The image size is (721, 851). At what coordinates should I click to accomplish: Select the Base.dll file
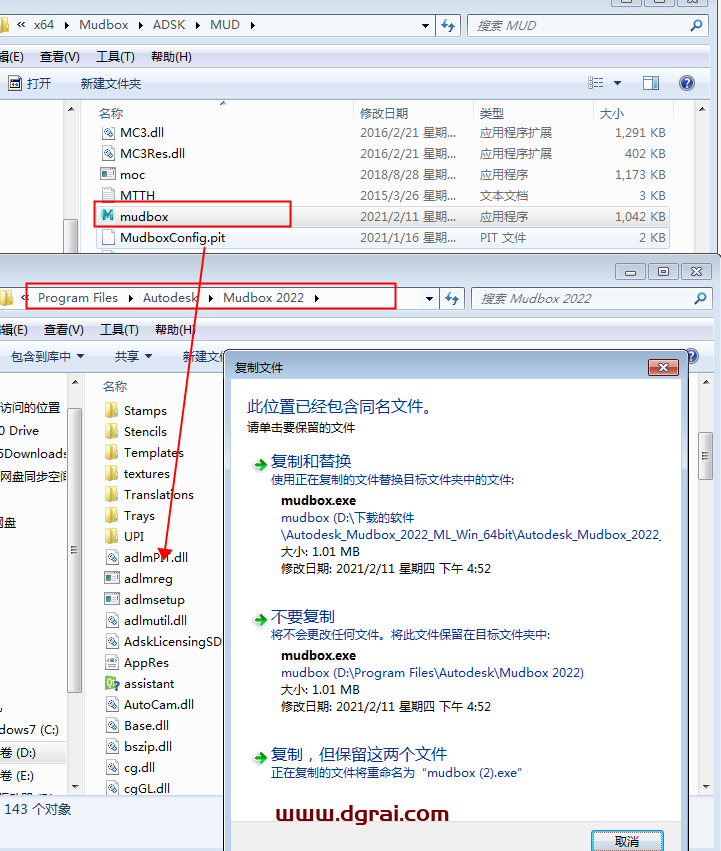[x=146, y=726]
